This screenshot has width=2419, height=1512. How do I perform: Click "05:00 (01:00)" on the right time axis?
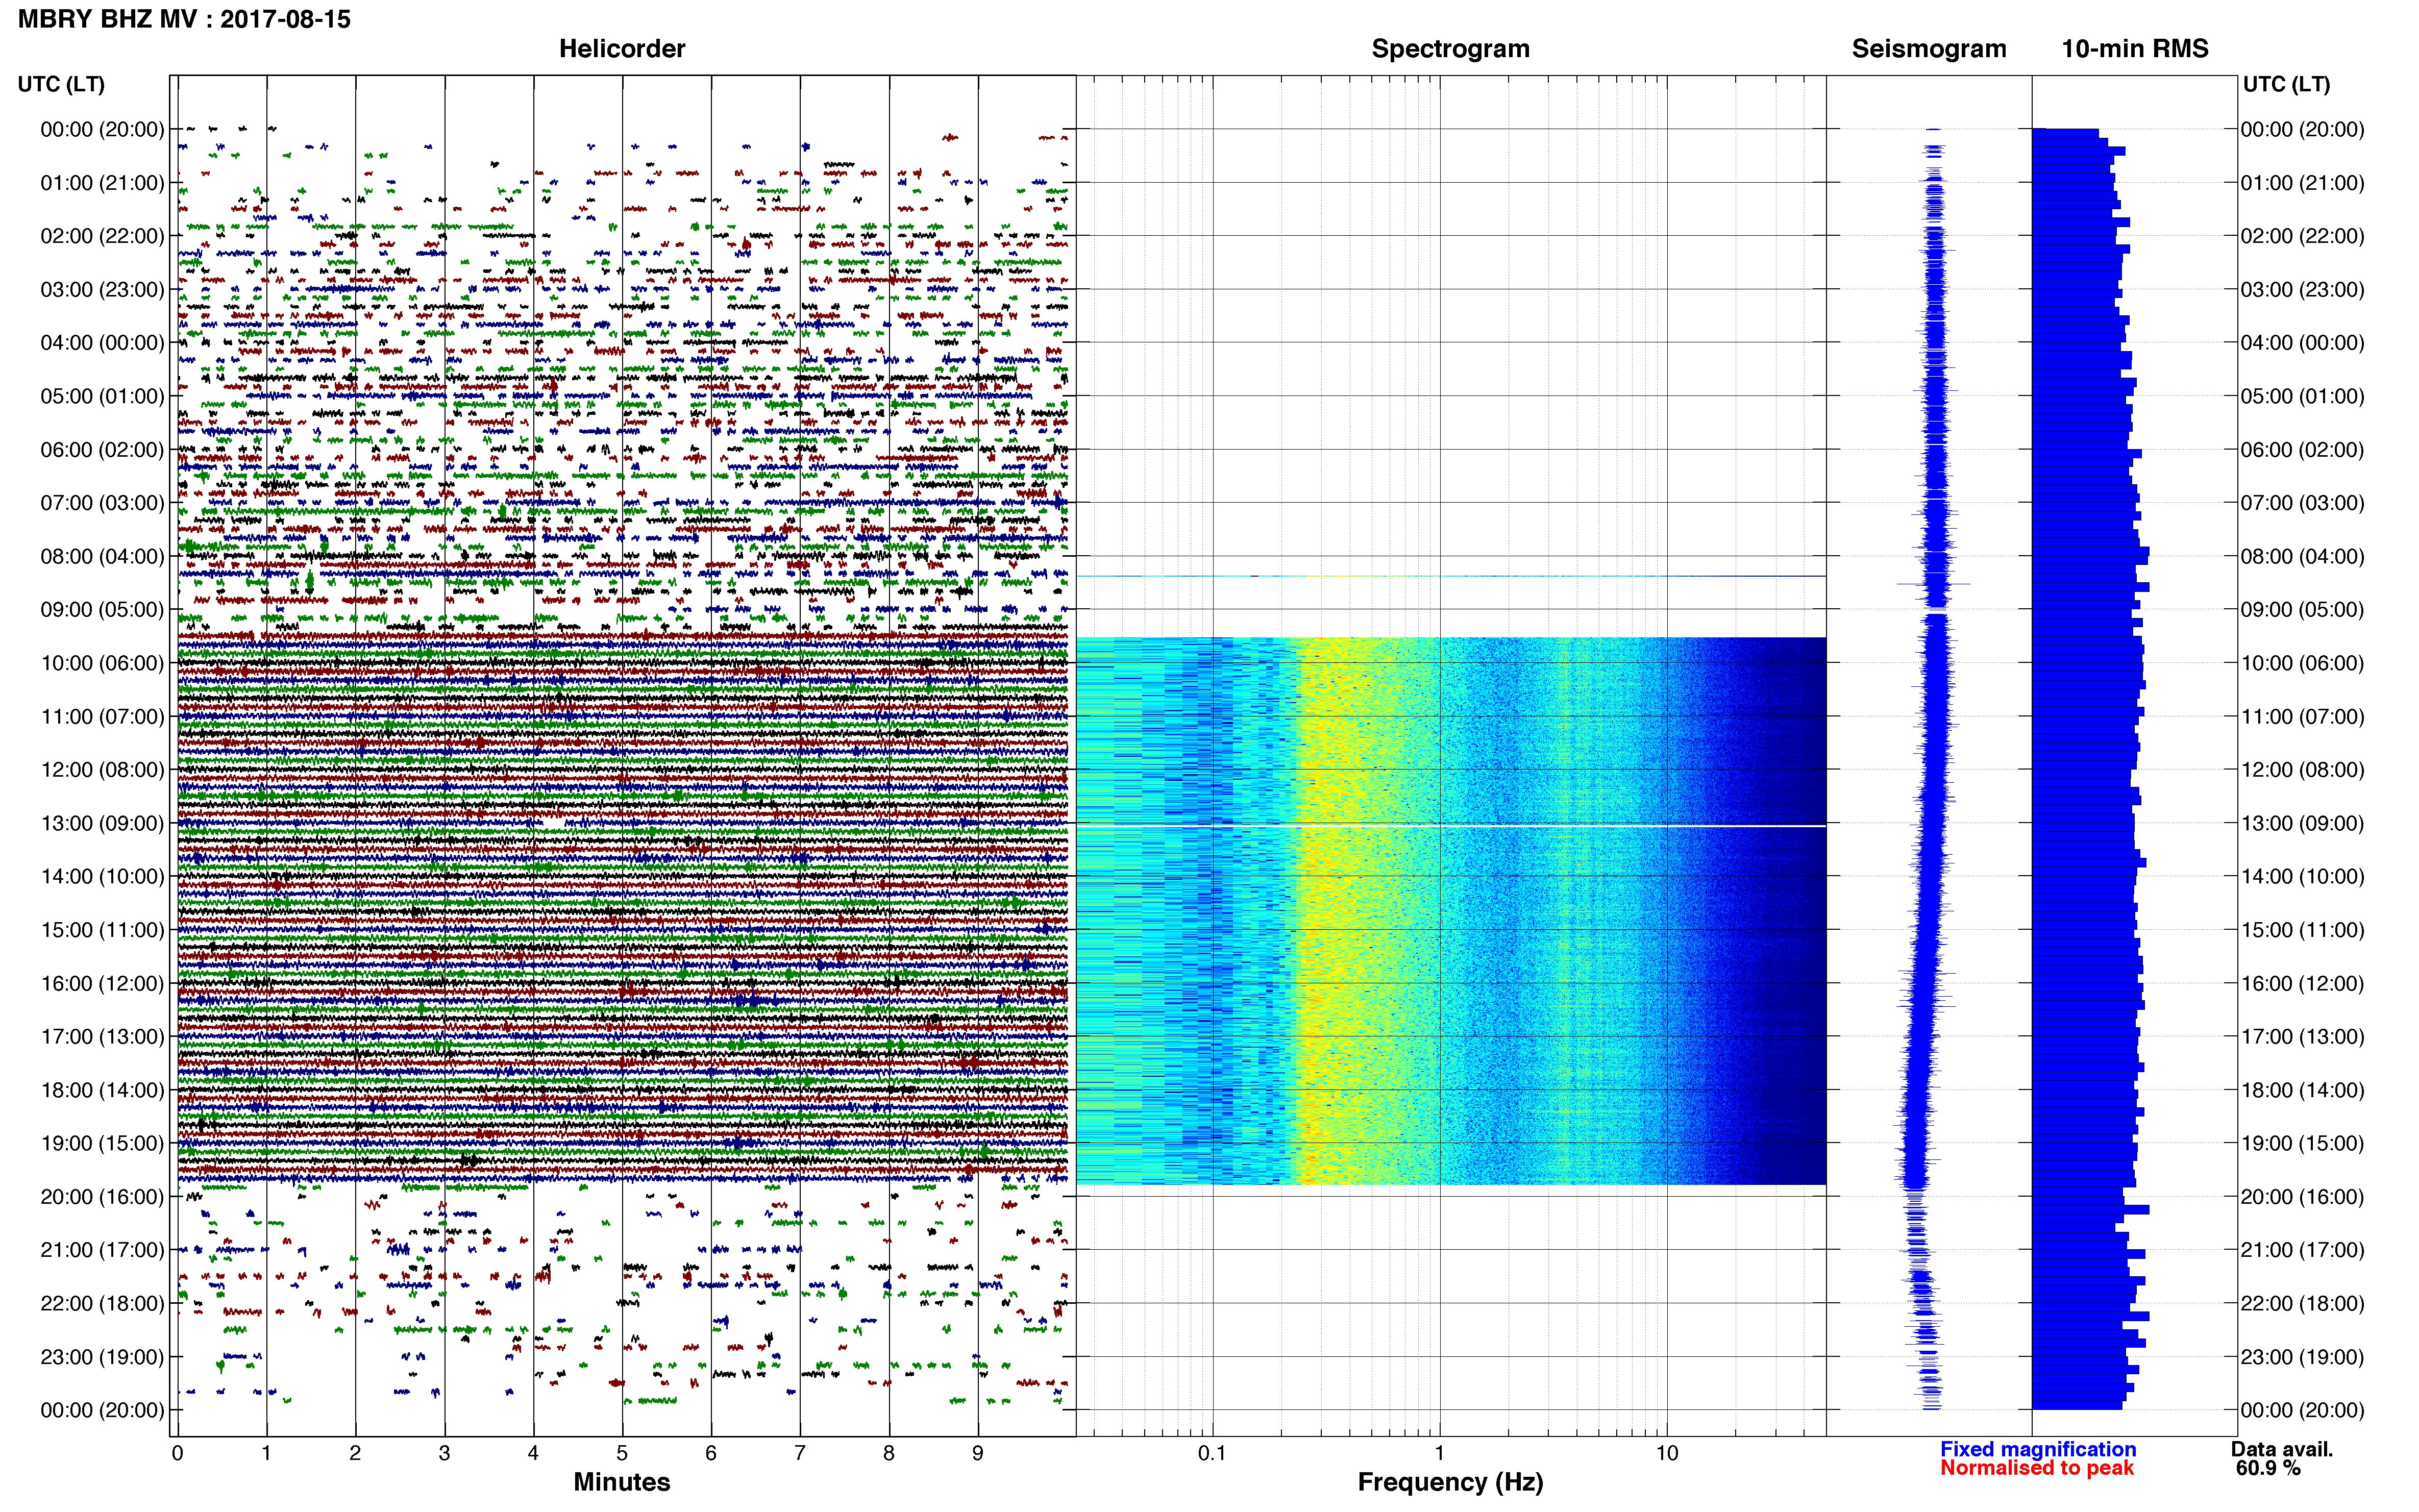tap(2302, 396)
